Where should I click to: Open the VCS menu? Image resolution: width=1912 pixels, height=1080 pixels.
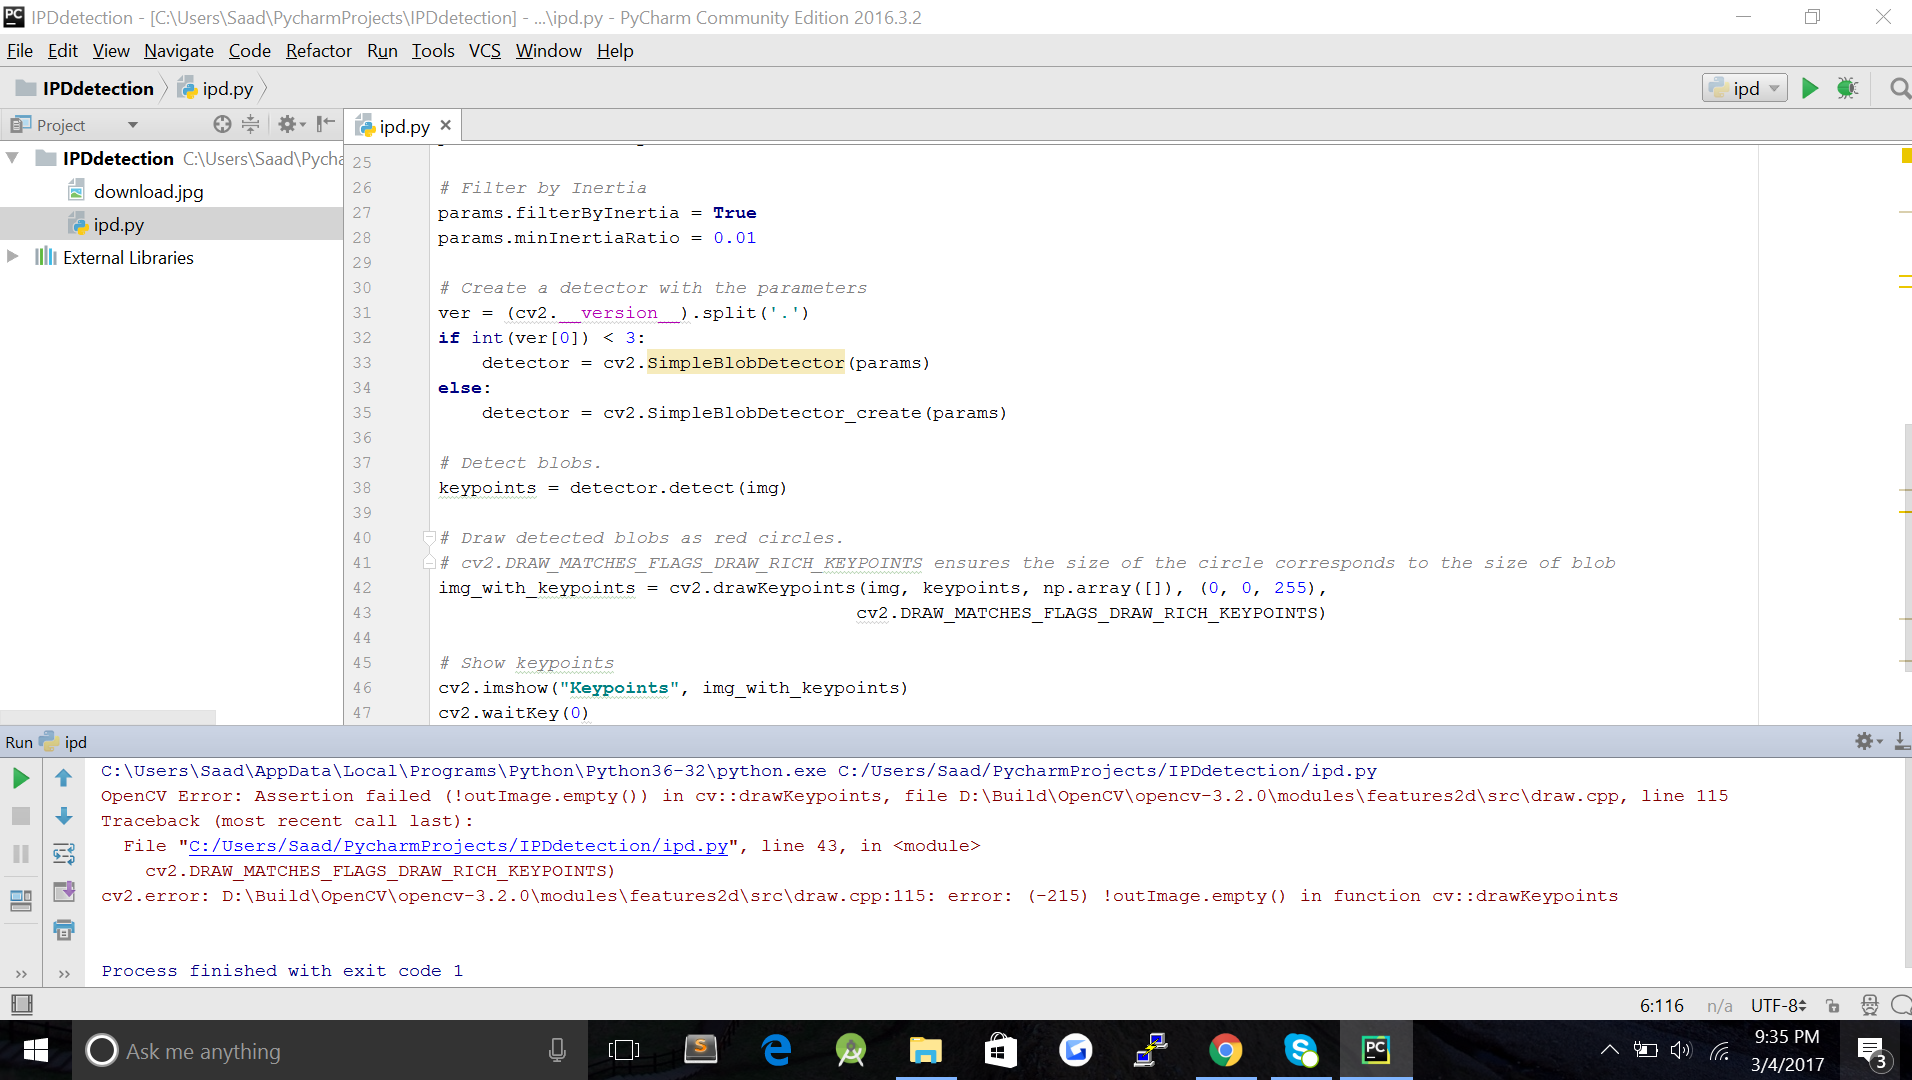pos(484,51)
